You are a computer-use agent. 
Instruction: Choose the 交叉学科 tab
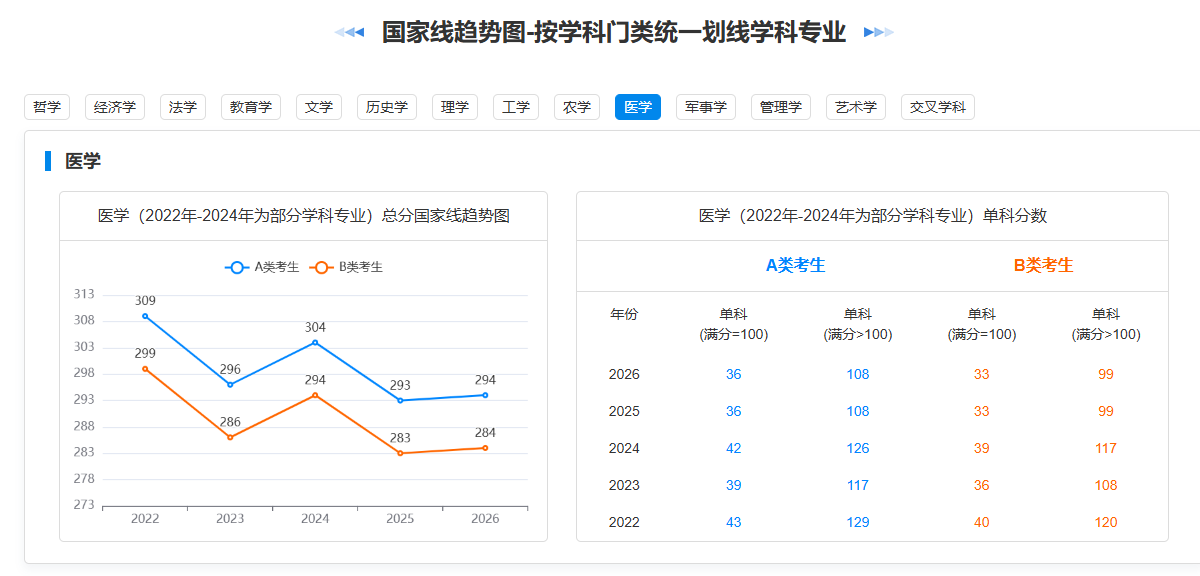938,107
